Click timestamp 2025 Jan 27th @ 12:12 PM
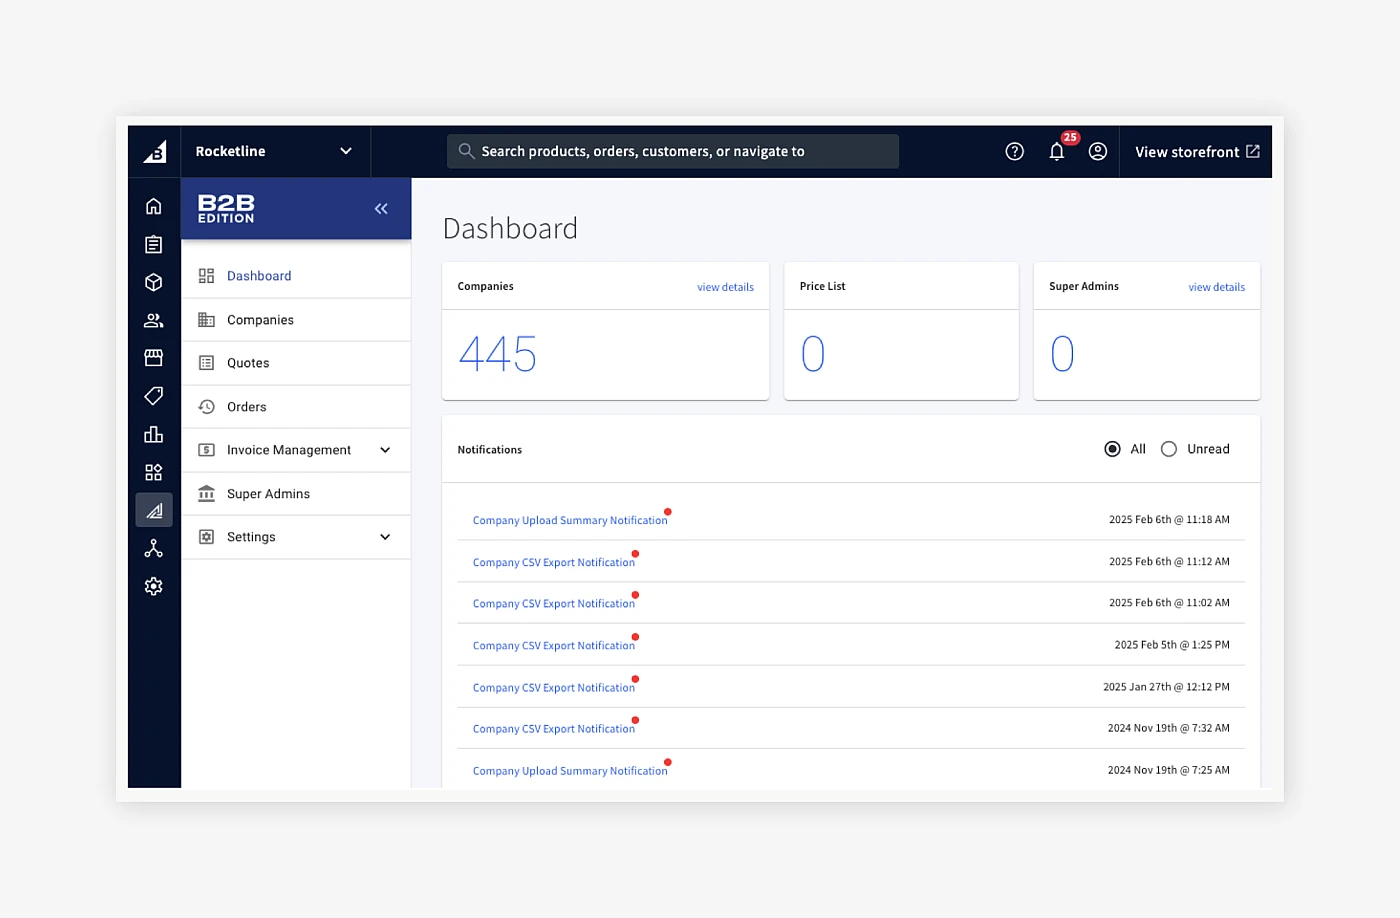This screenshot has height=918, width=1400. pyautogui.click(x=1166, y=687)
